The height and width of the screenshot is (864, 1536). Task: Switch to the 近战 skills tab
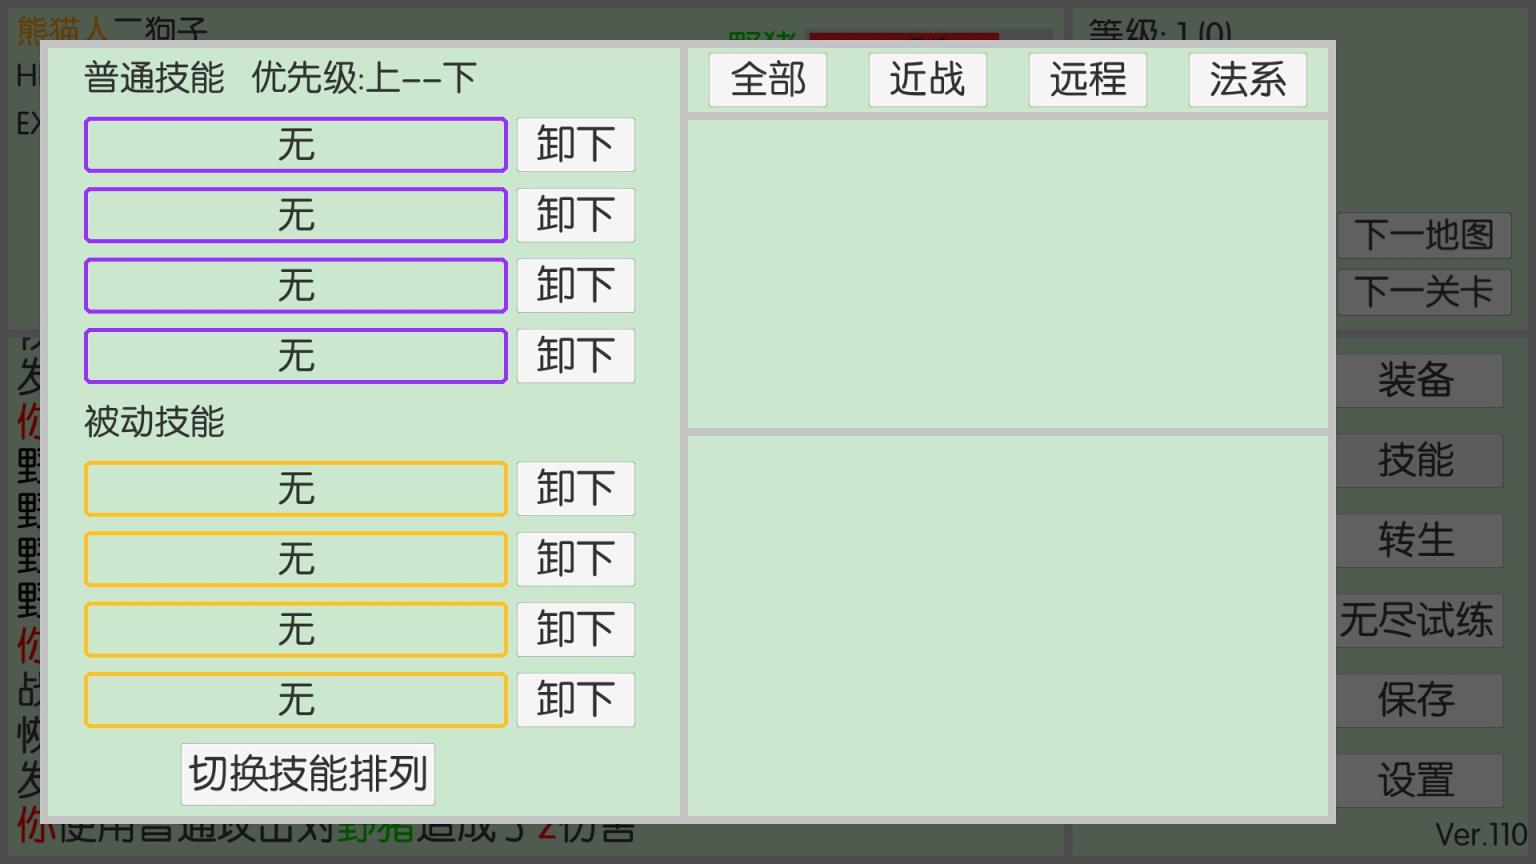(926, 79)
